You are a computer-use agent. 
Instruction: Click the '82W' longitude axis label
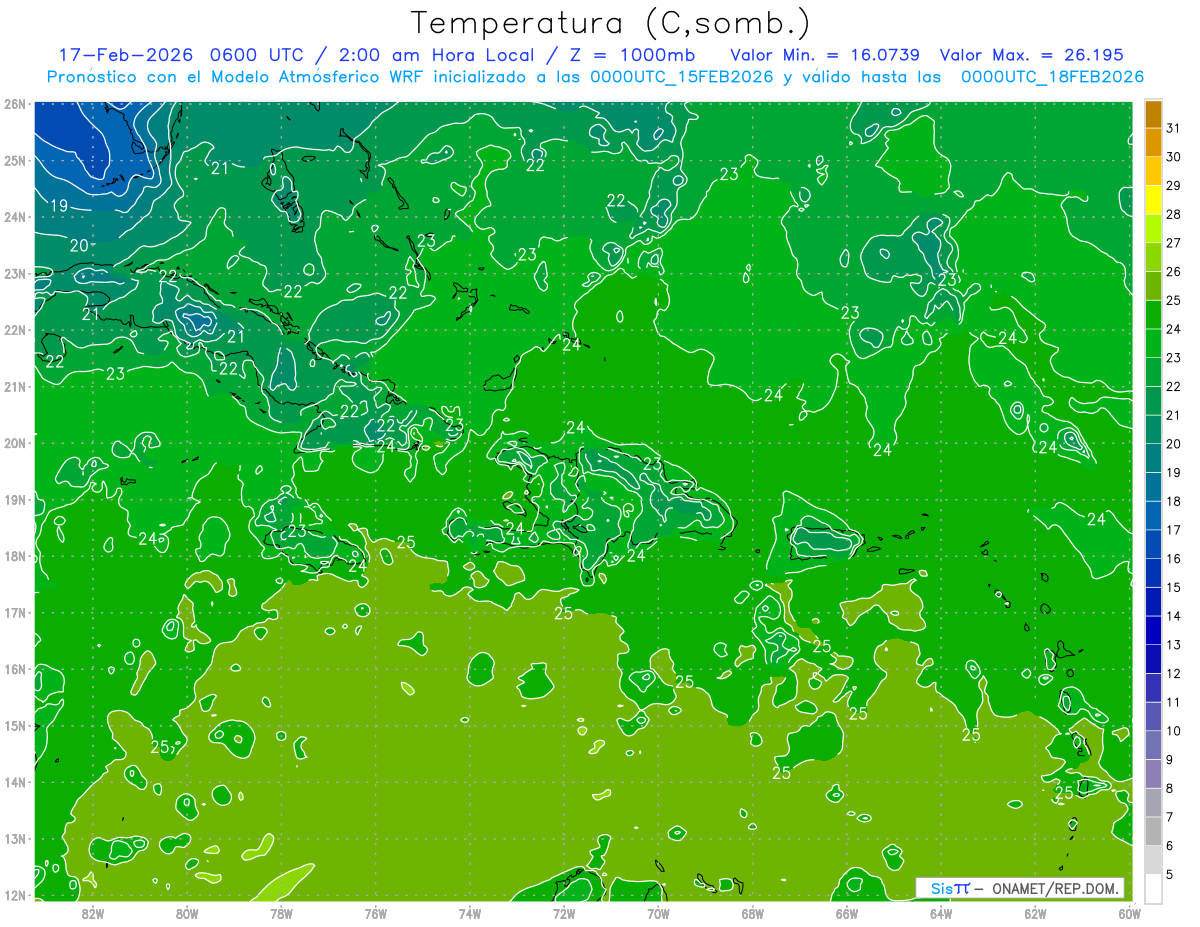coord(93,913)
